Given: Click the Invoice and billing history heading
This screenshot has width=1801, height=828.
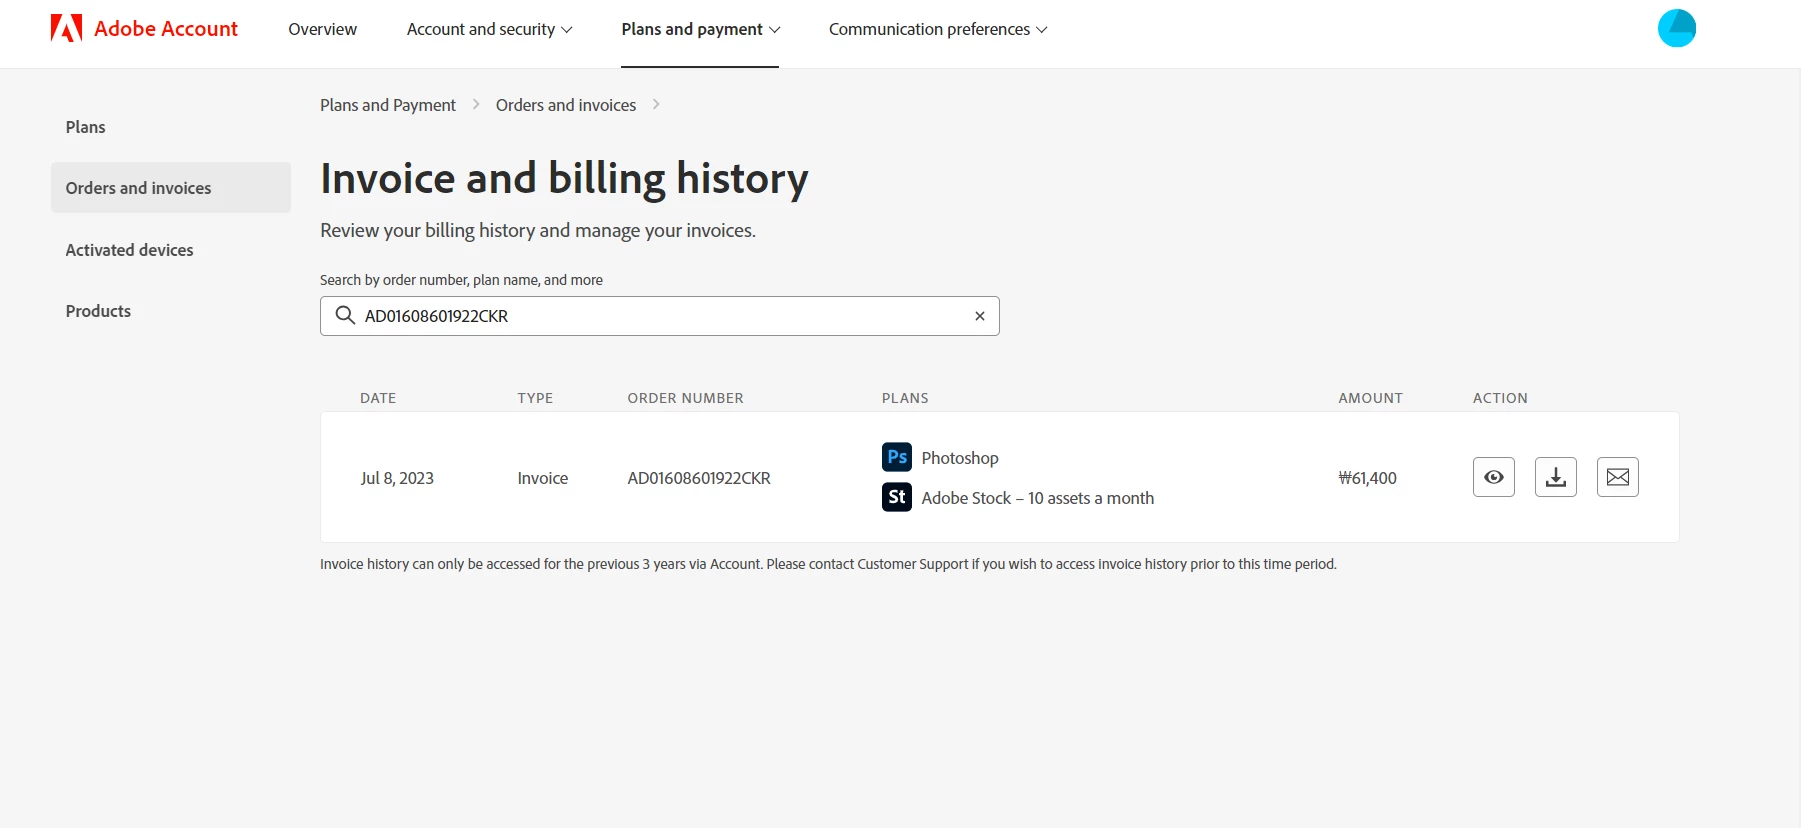Looking at the screenshot, I should 564,179.
